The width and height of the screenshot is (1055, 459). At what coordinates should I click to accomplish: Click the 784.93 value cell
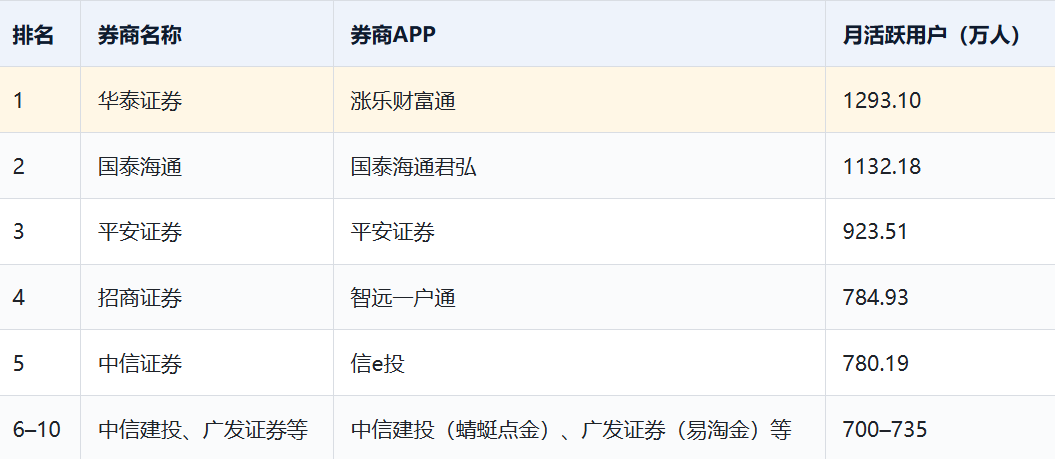(x=940, y=297)
